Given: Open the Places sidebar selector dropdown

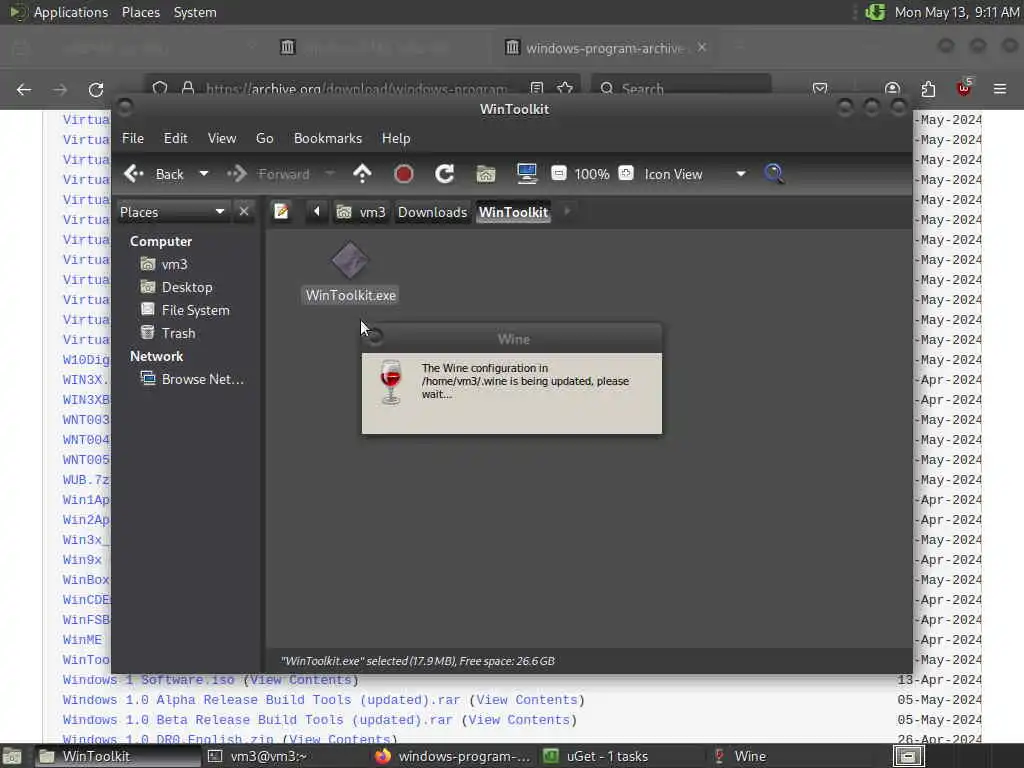Looking at the screenshot, I should [x=172, y=212].
